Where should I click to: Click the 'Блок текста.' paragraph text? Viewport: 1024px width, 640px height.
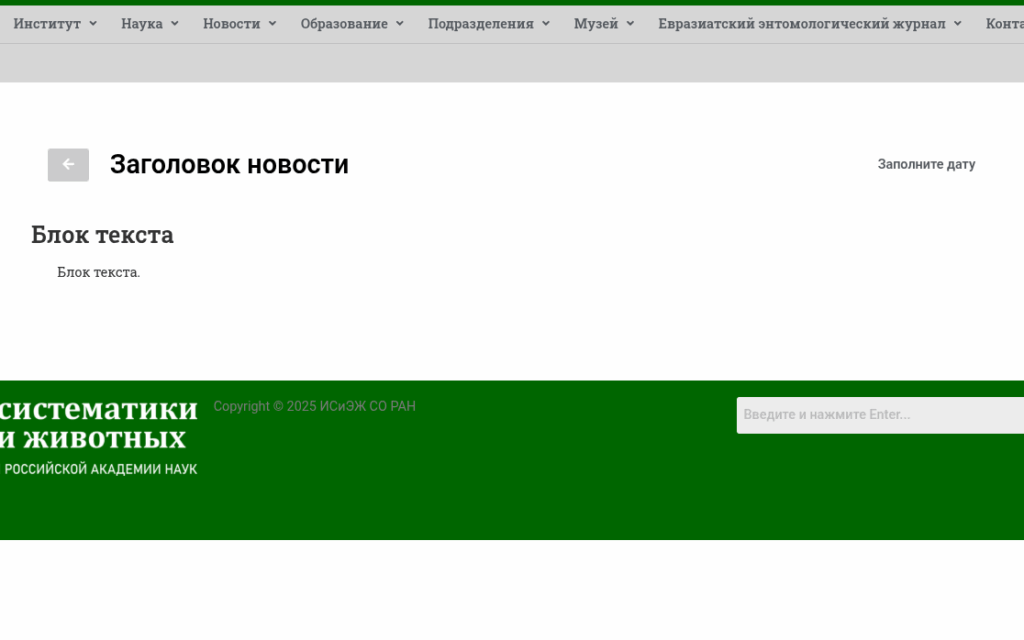pyautogui.click(x=98, y=273)
